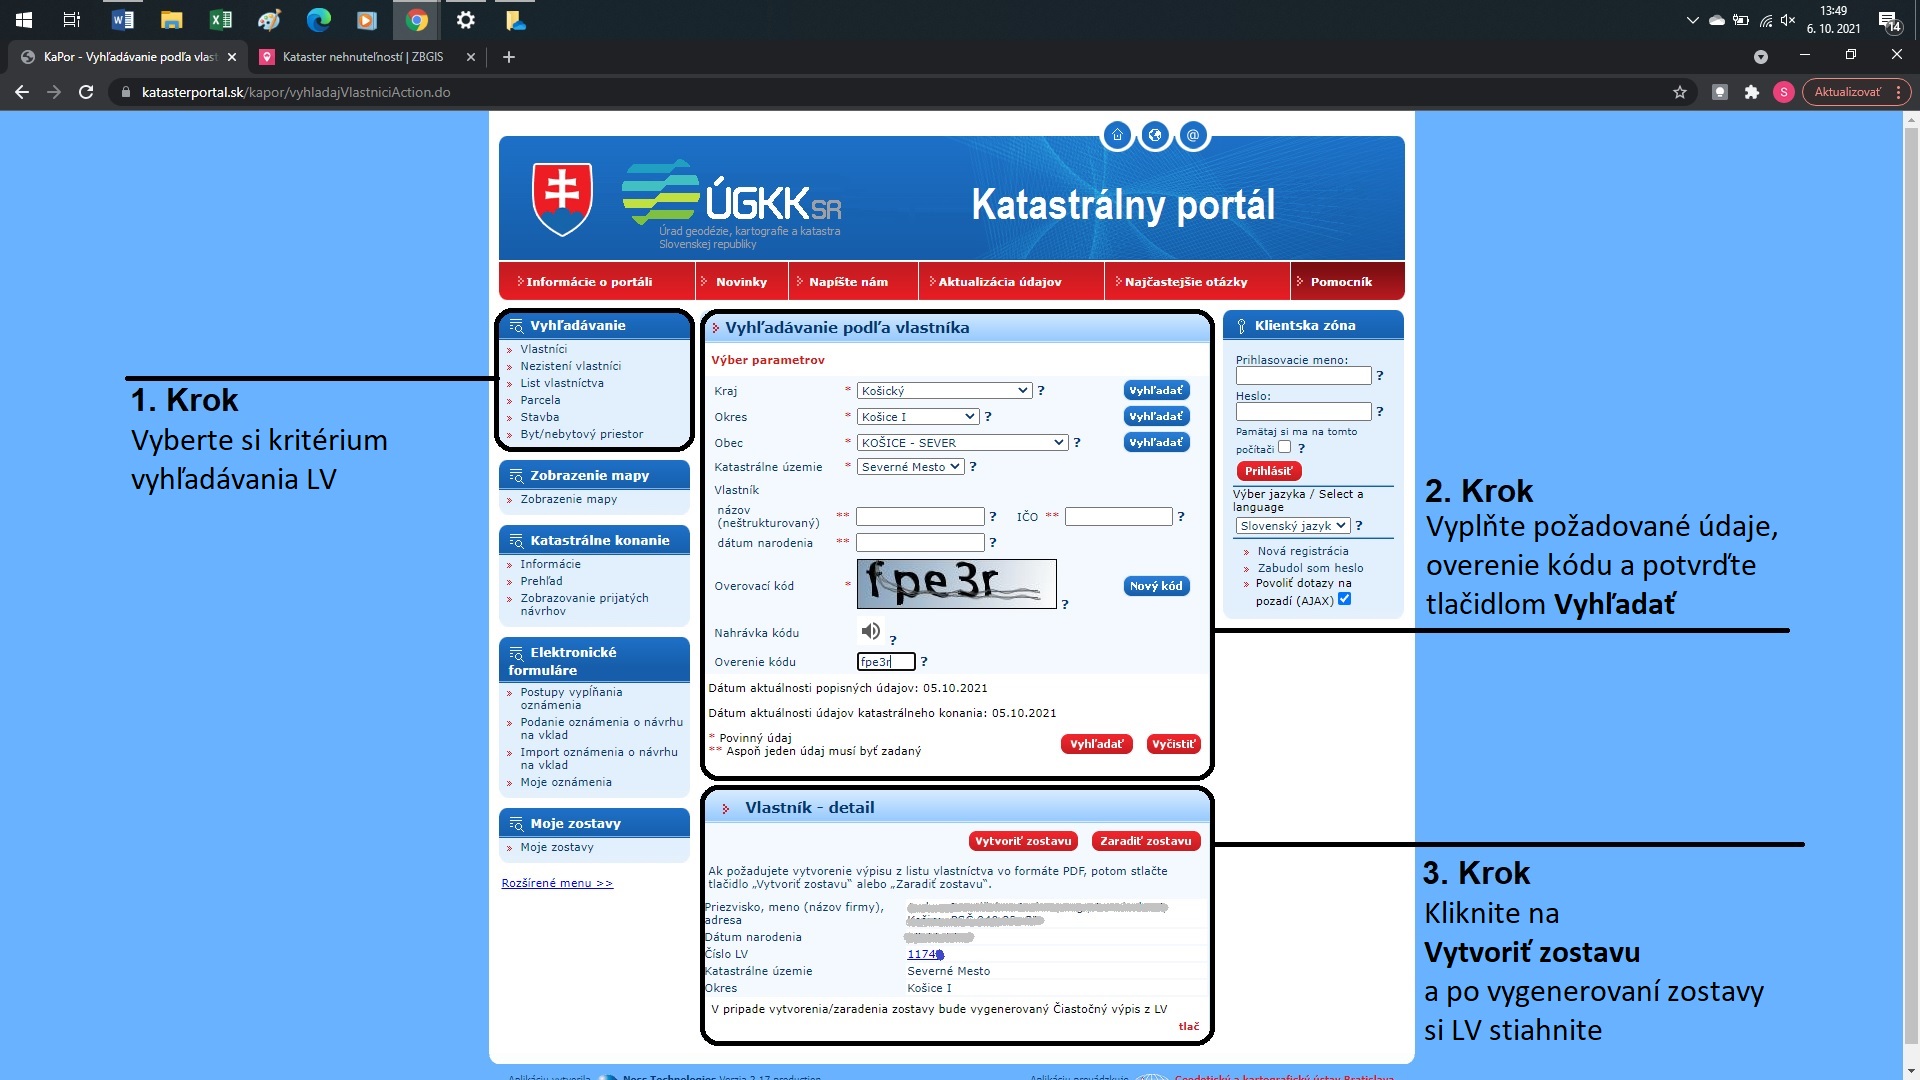1920x1080 pixels.
Task: Open Katastrálne územie dropdown showing Severné Mesto
Action: (x=910, y=467)
